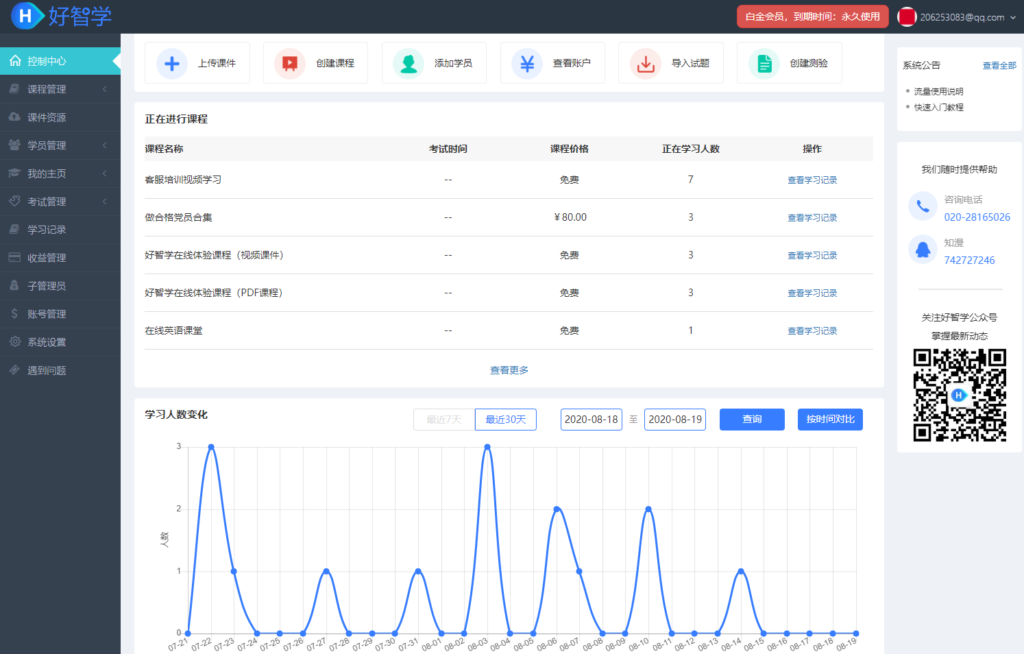Click the 正在学习人数 column header
Viewport: 1024px width, 654px height.
690,149
